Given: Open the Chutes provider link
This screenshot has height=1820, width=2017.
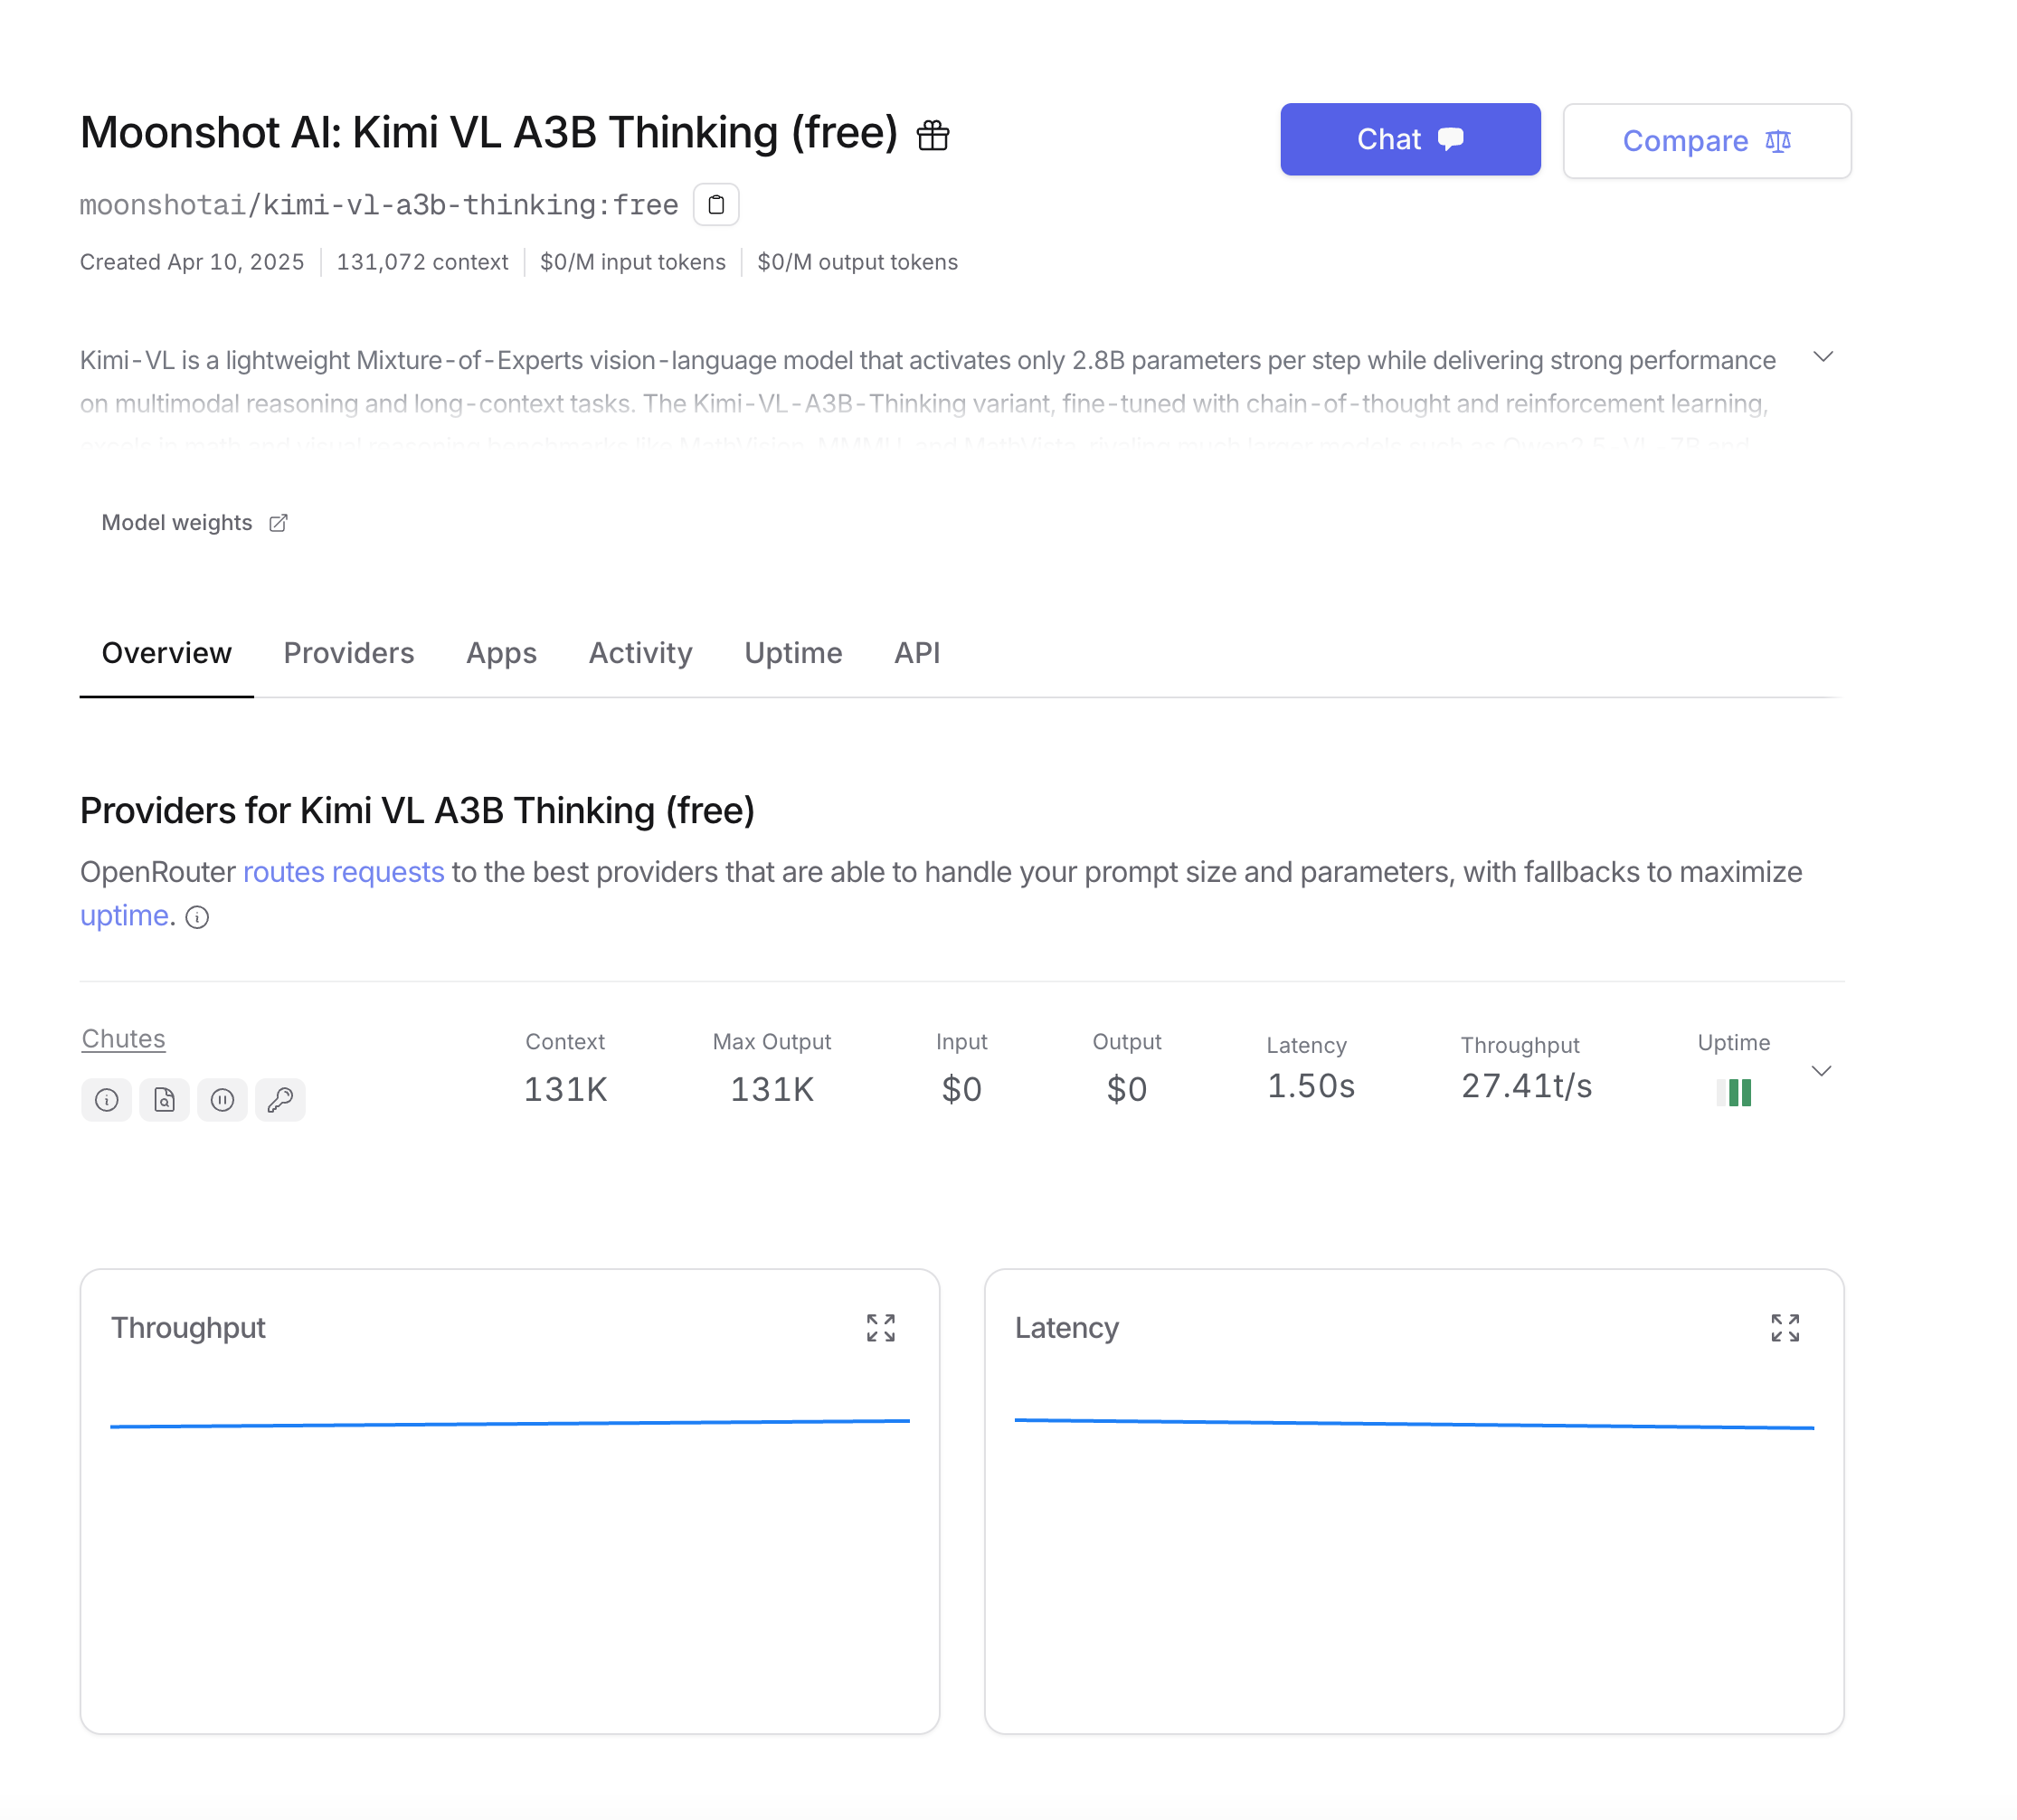Looking at the screenshot, I should point(123,1039).
